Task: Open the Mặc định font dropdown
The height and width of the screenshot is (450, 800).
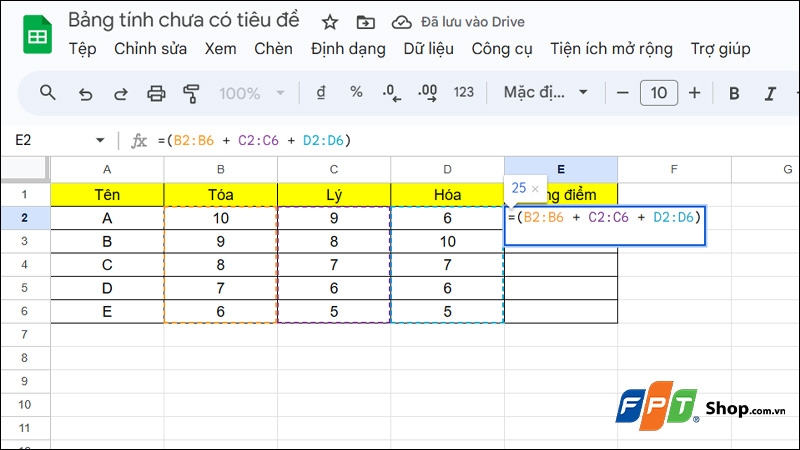Action: point(546,92)
